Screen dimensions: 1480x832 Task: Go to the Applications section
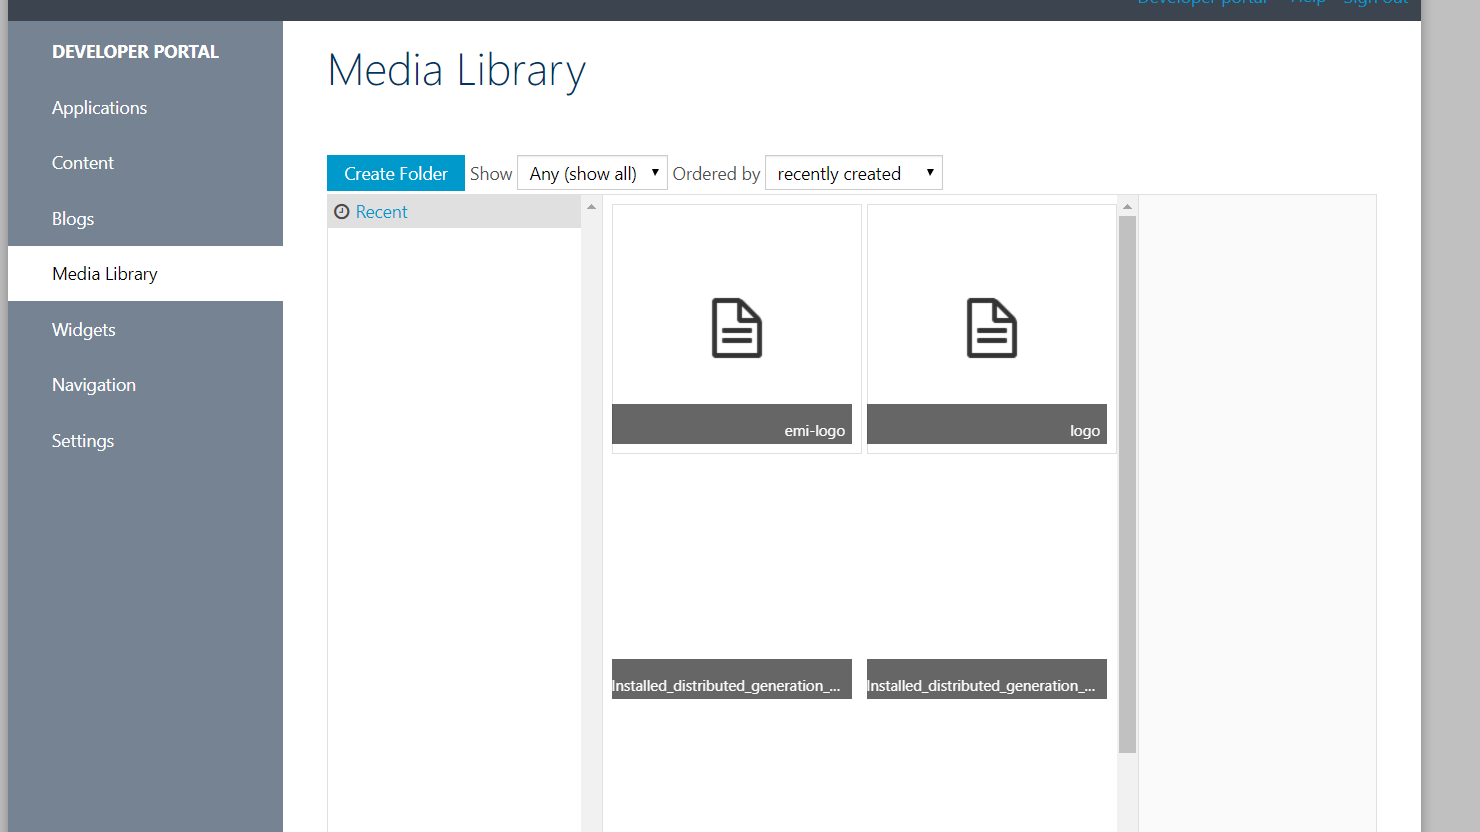click(x=99, y=107)
